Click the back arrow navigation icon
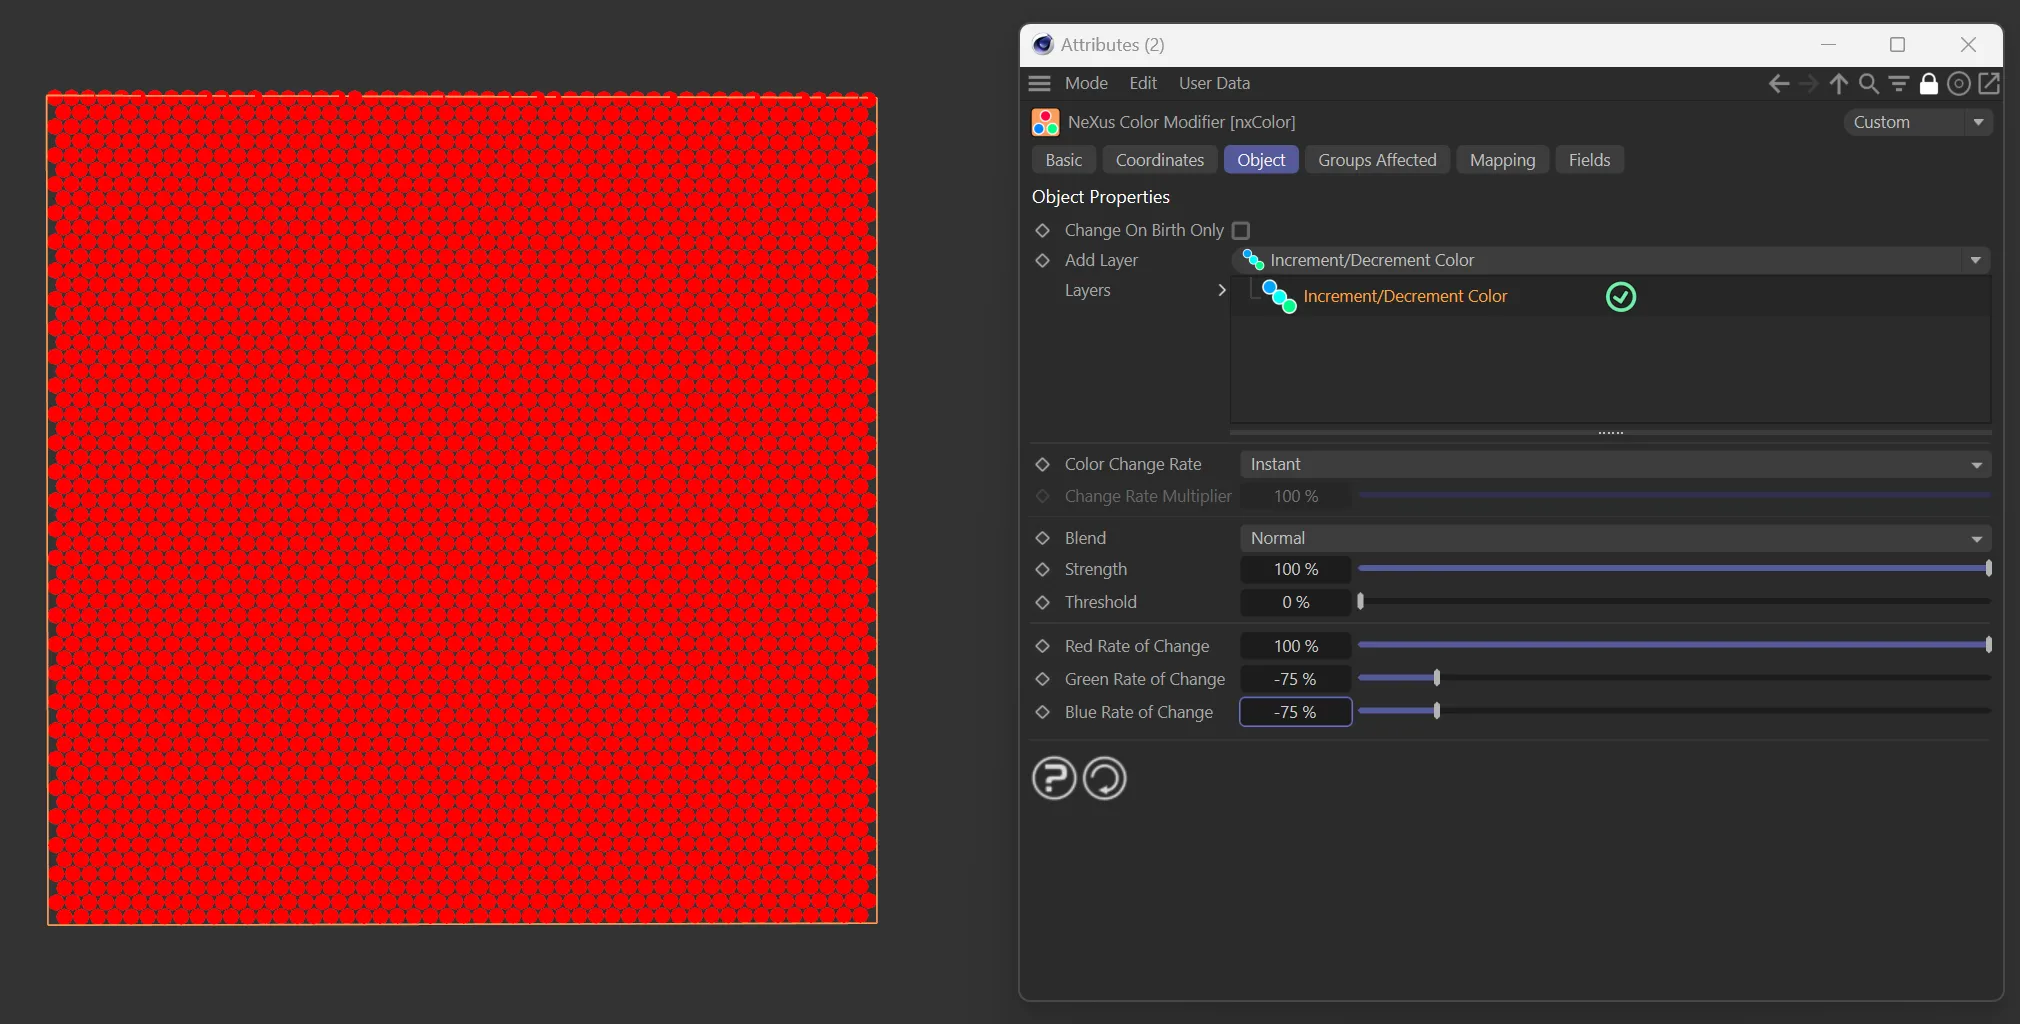 click(1778, 84)
